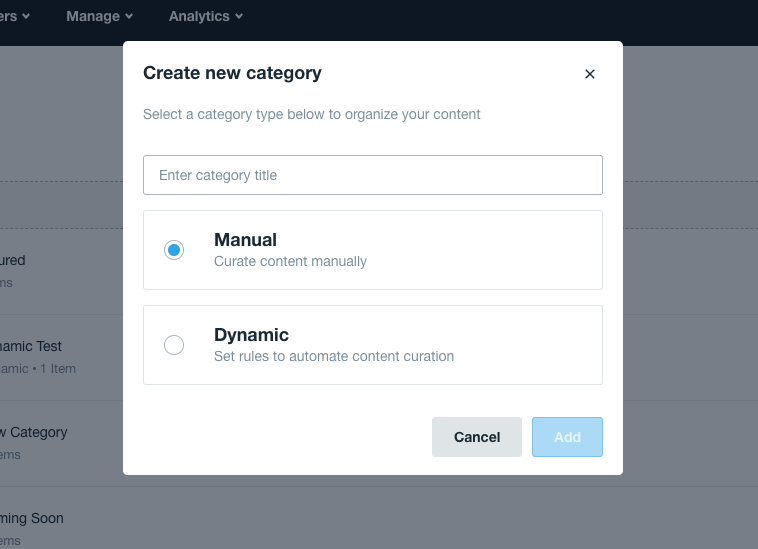Image resolution: width=758 pixels, height=549 pixels.
Task: Close the Create new category dialog
Action: click(590, 74)
